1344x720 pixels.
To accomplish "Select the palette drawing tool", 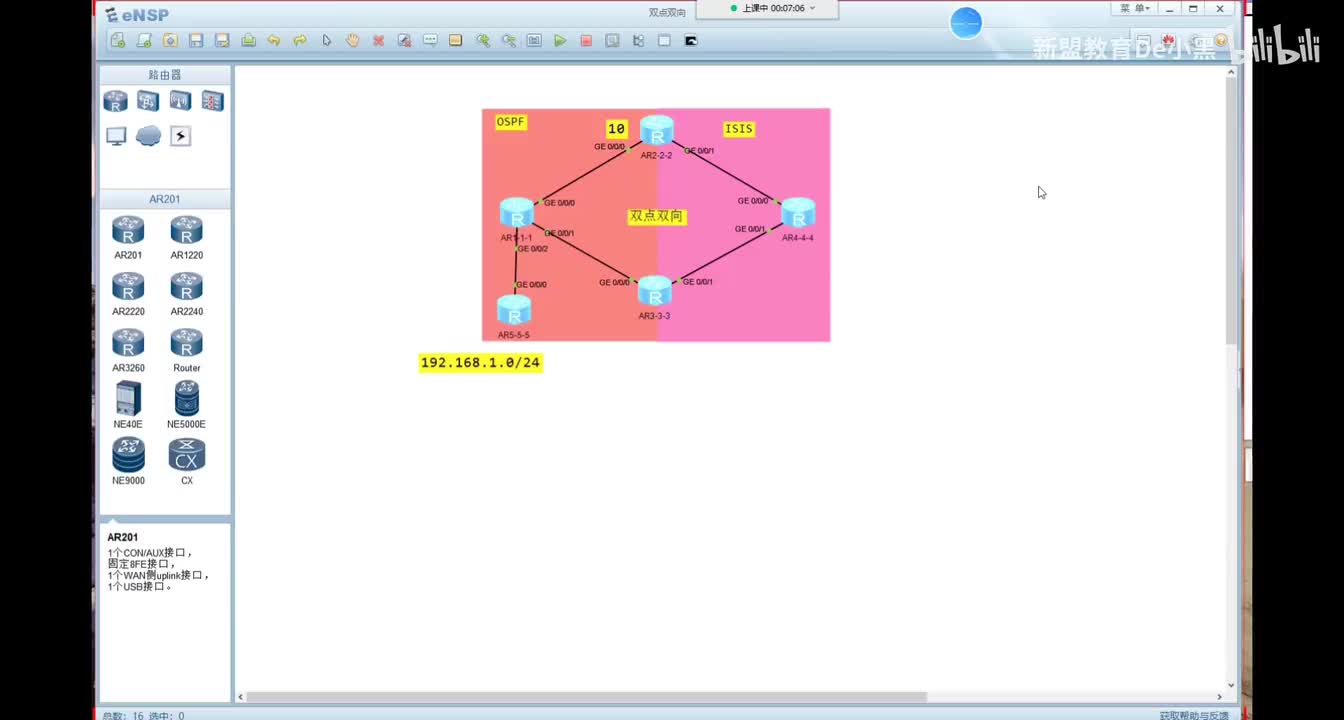I will pos(456,41).
